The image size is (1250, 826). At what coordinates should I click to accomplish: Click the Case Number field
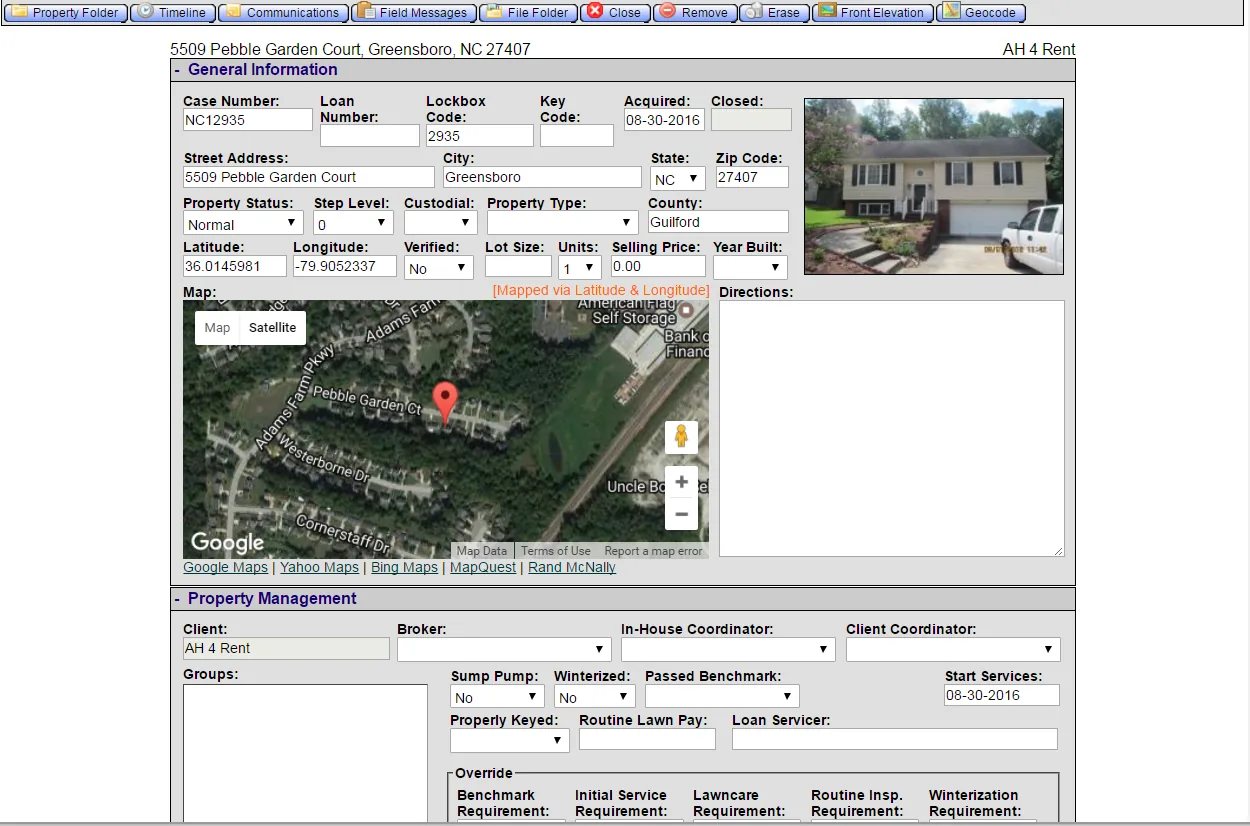[x=248, y=120]
